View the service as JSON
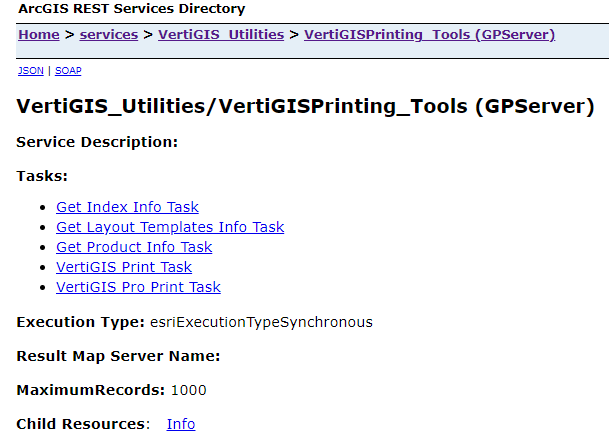This screenshot has height=448, width=609. coord(31,71)
